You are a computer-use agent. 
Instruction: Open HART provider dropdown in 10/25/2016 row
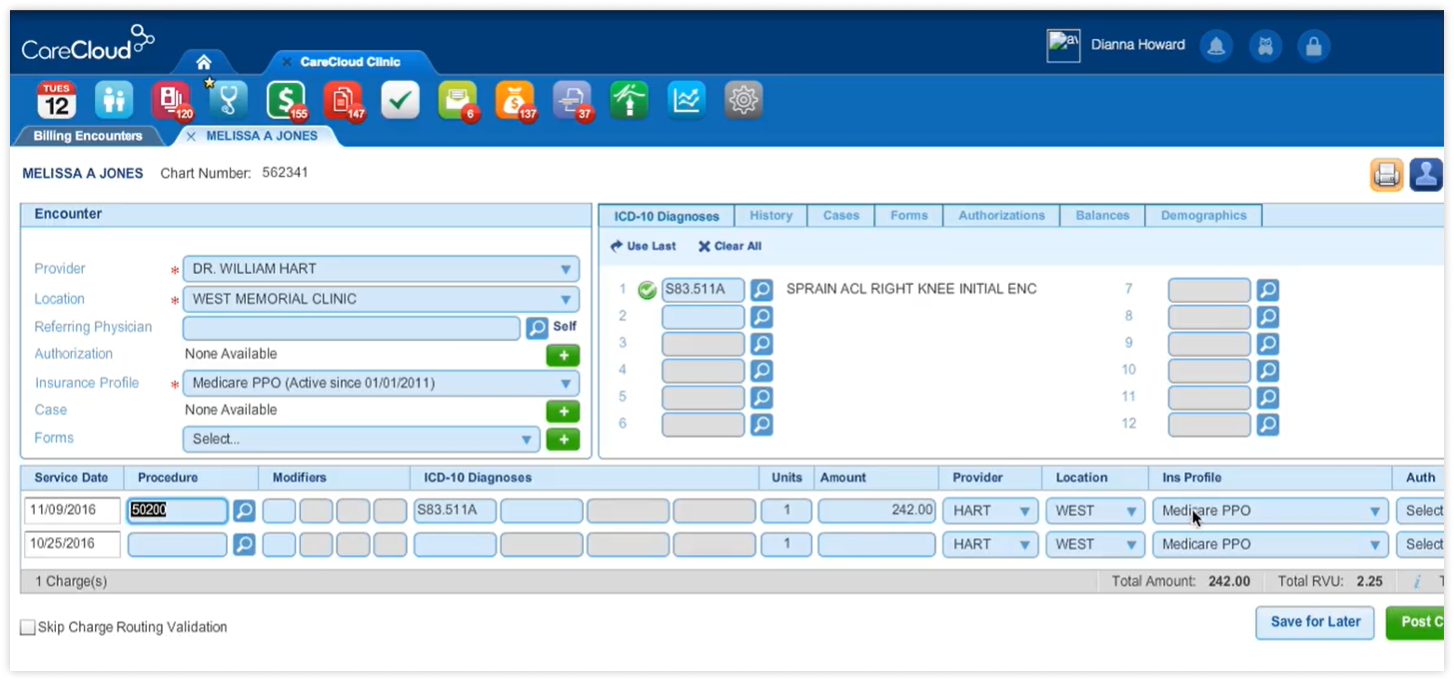click(992, 545)
